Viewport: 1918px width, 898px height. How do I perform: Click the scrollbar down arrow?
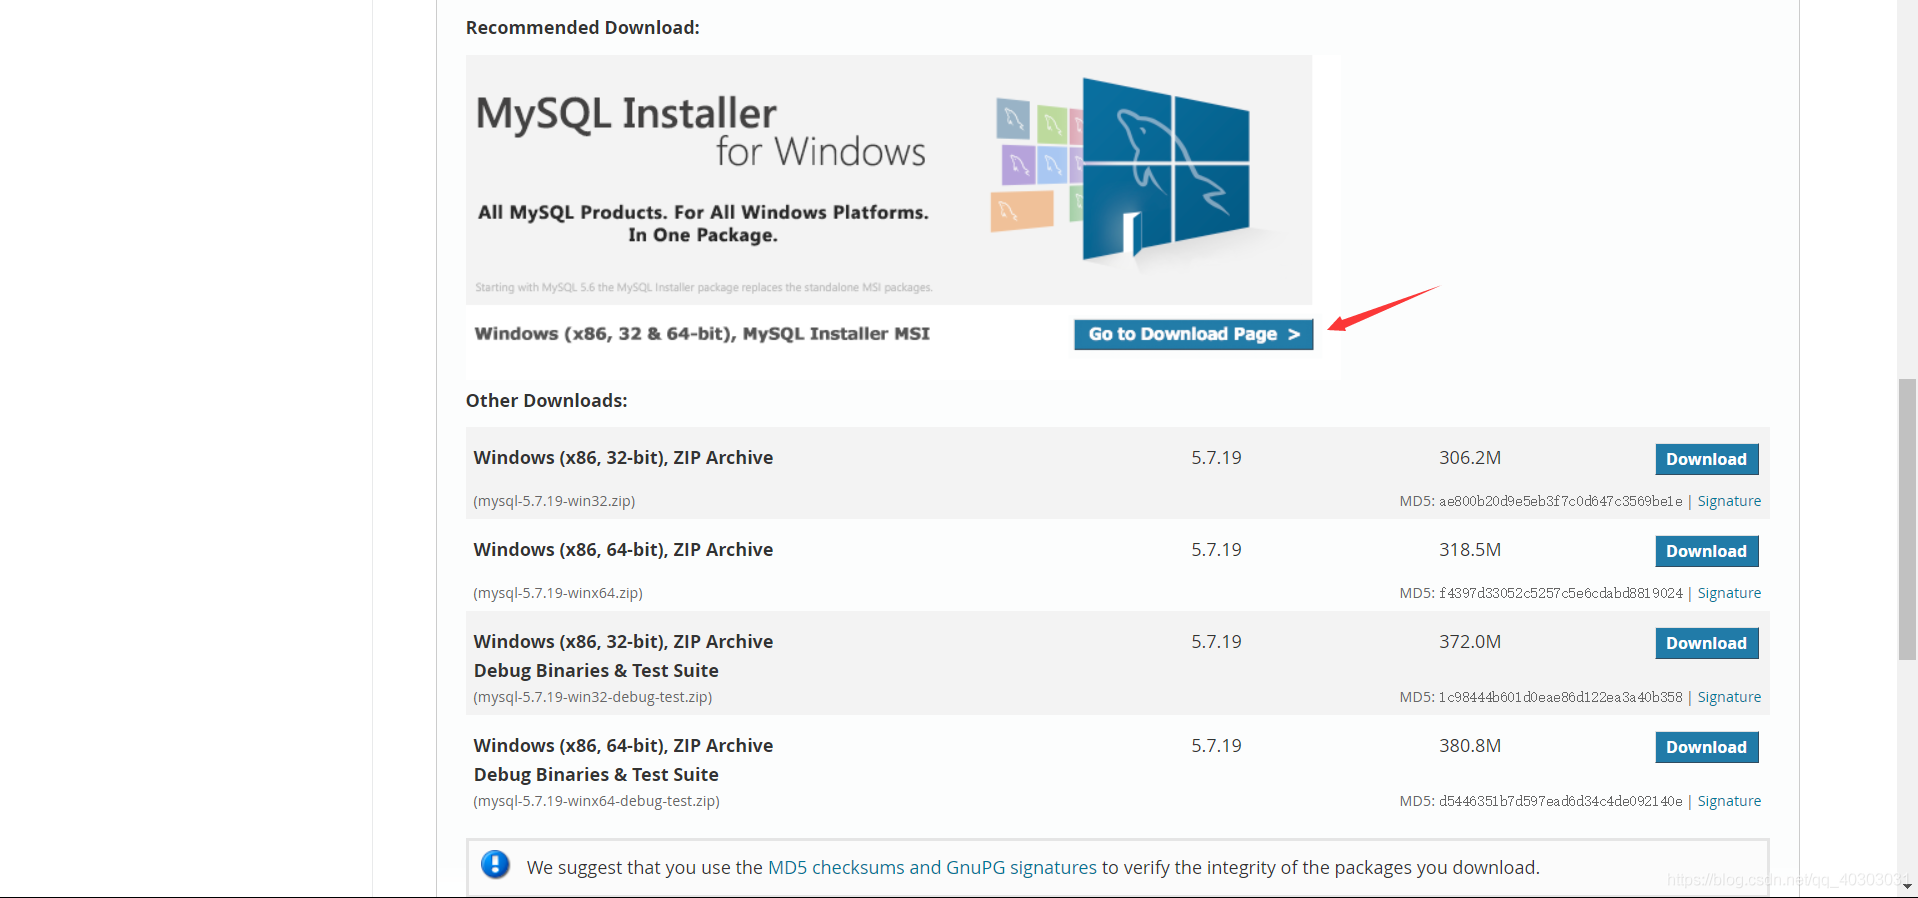pos(1907,886)
